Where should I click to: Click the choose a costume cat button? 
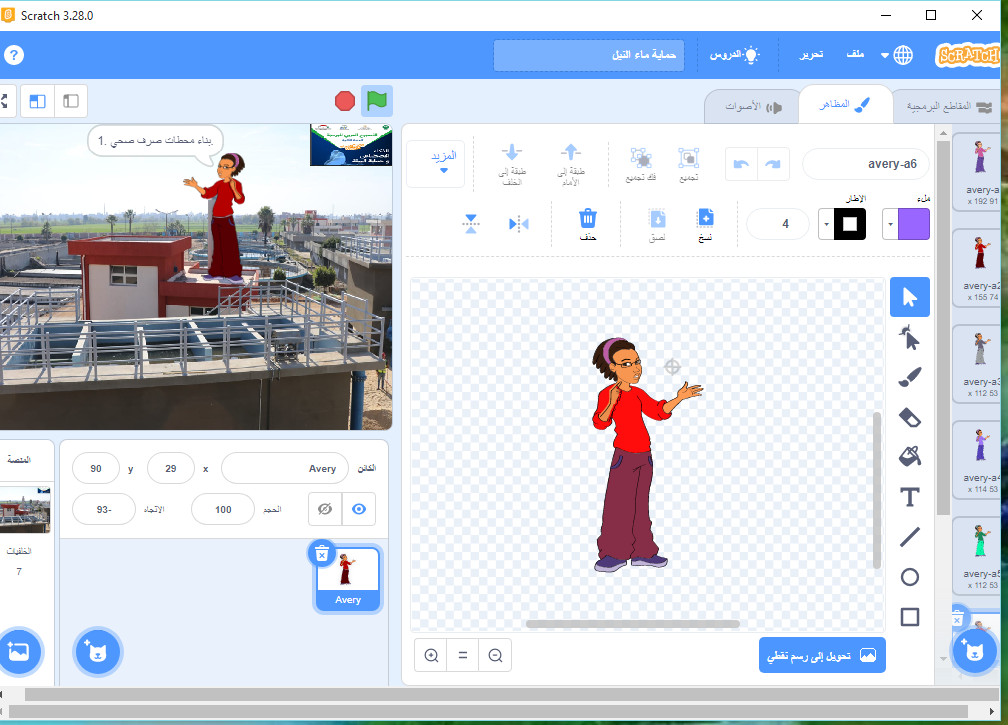(x=973, y=652)
